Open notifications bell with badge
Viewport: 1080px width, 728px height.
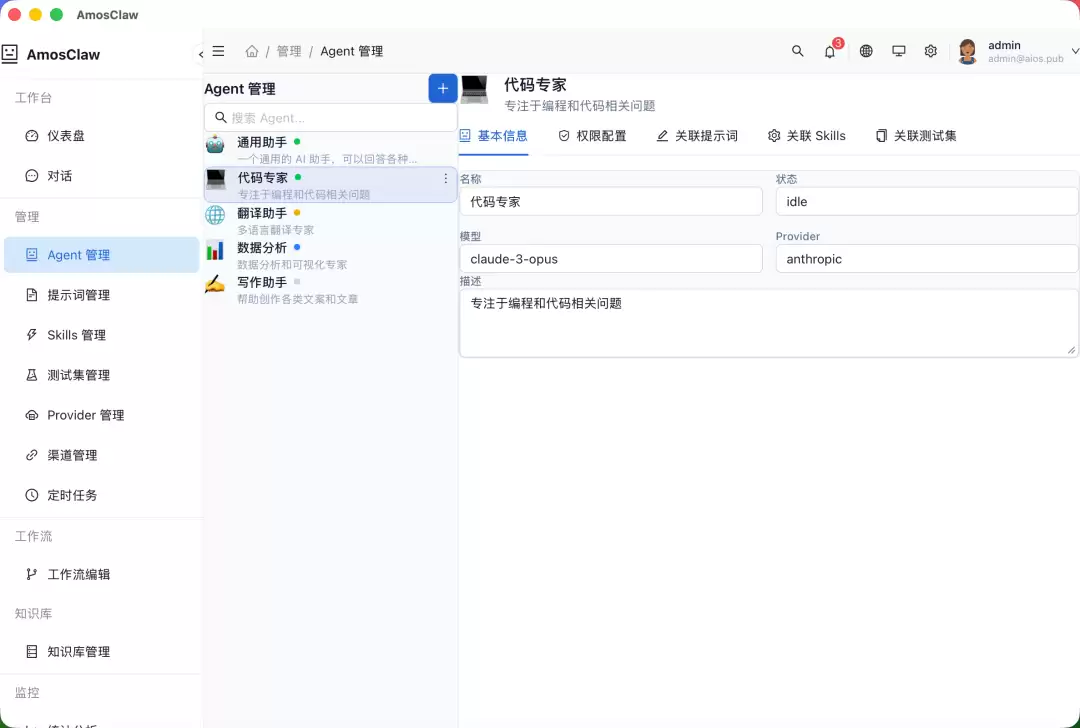[x=830, y=51]
